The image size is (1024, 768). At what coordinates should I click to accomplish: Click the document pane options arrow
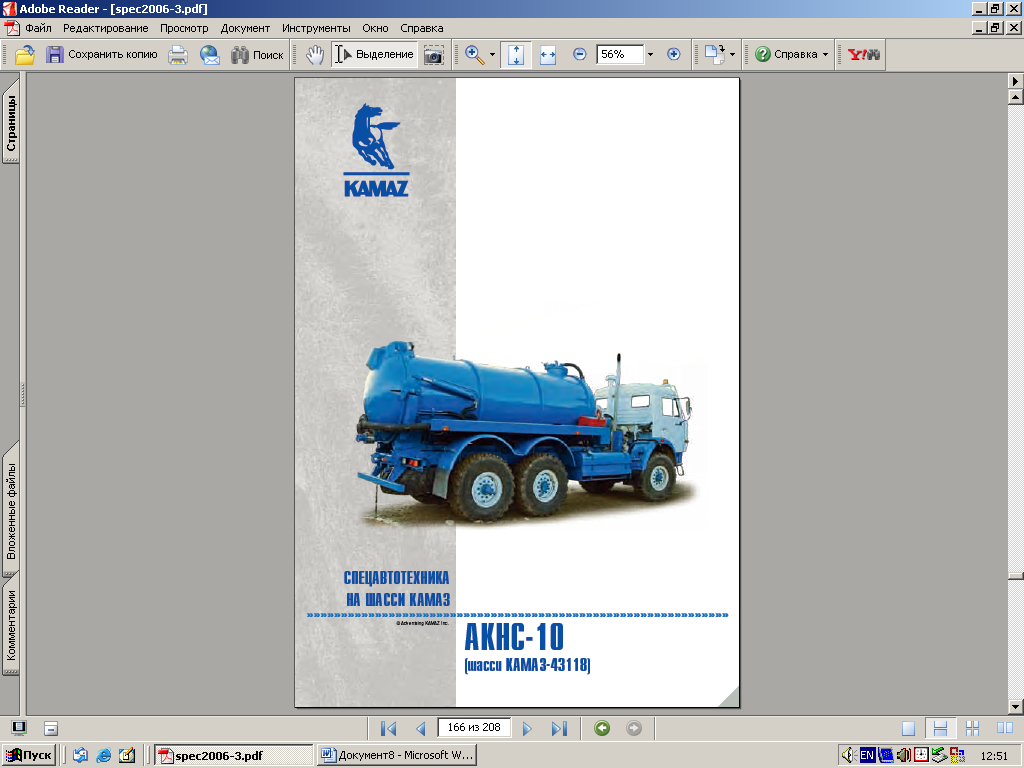[1016, 81]
